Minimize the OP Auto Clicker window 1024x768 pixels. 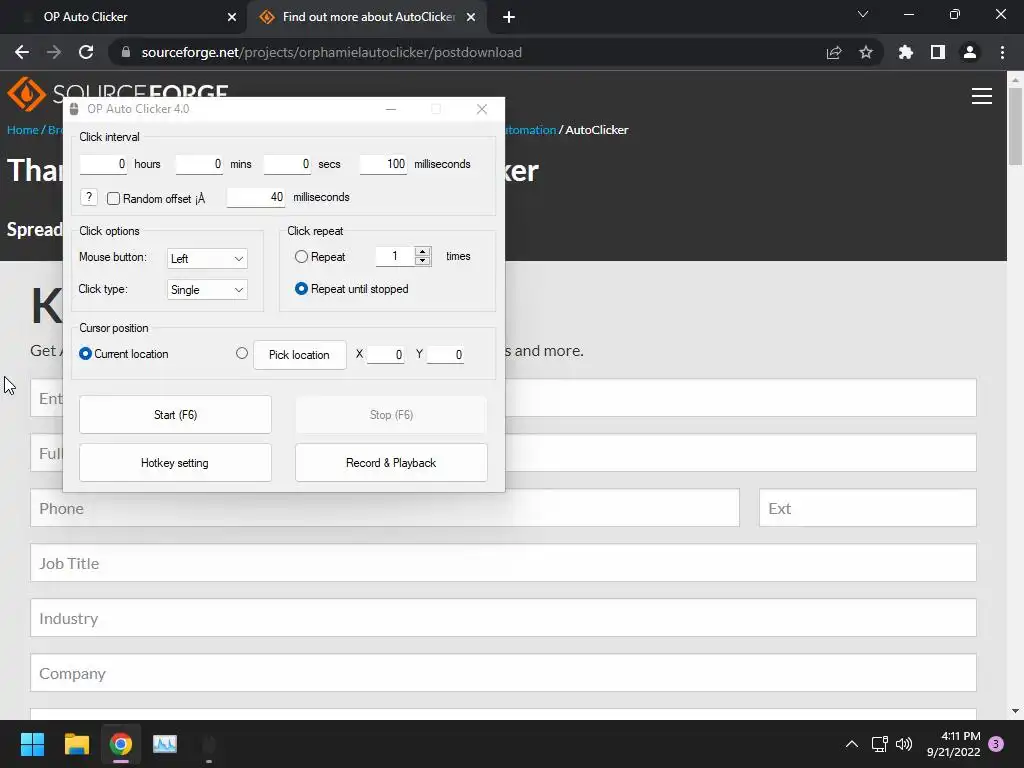point(391,109)
